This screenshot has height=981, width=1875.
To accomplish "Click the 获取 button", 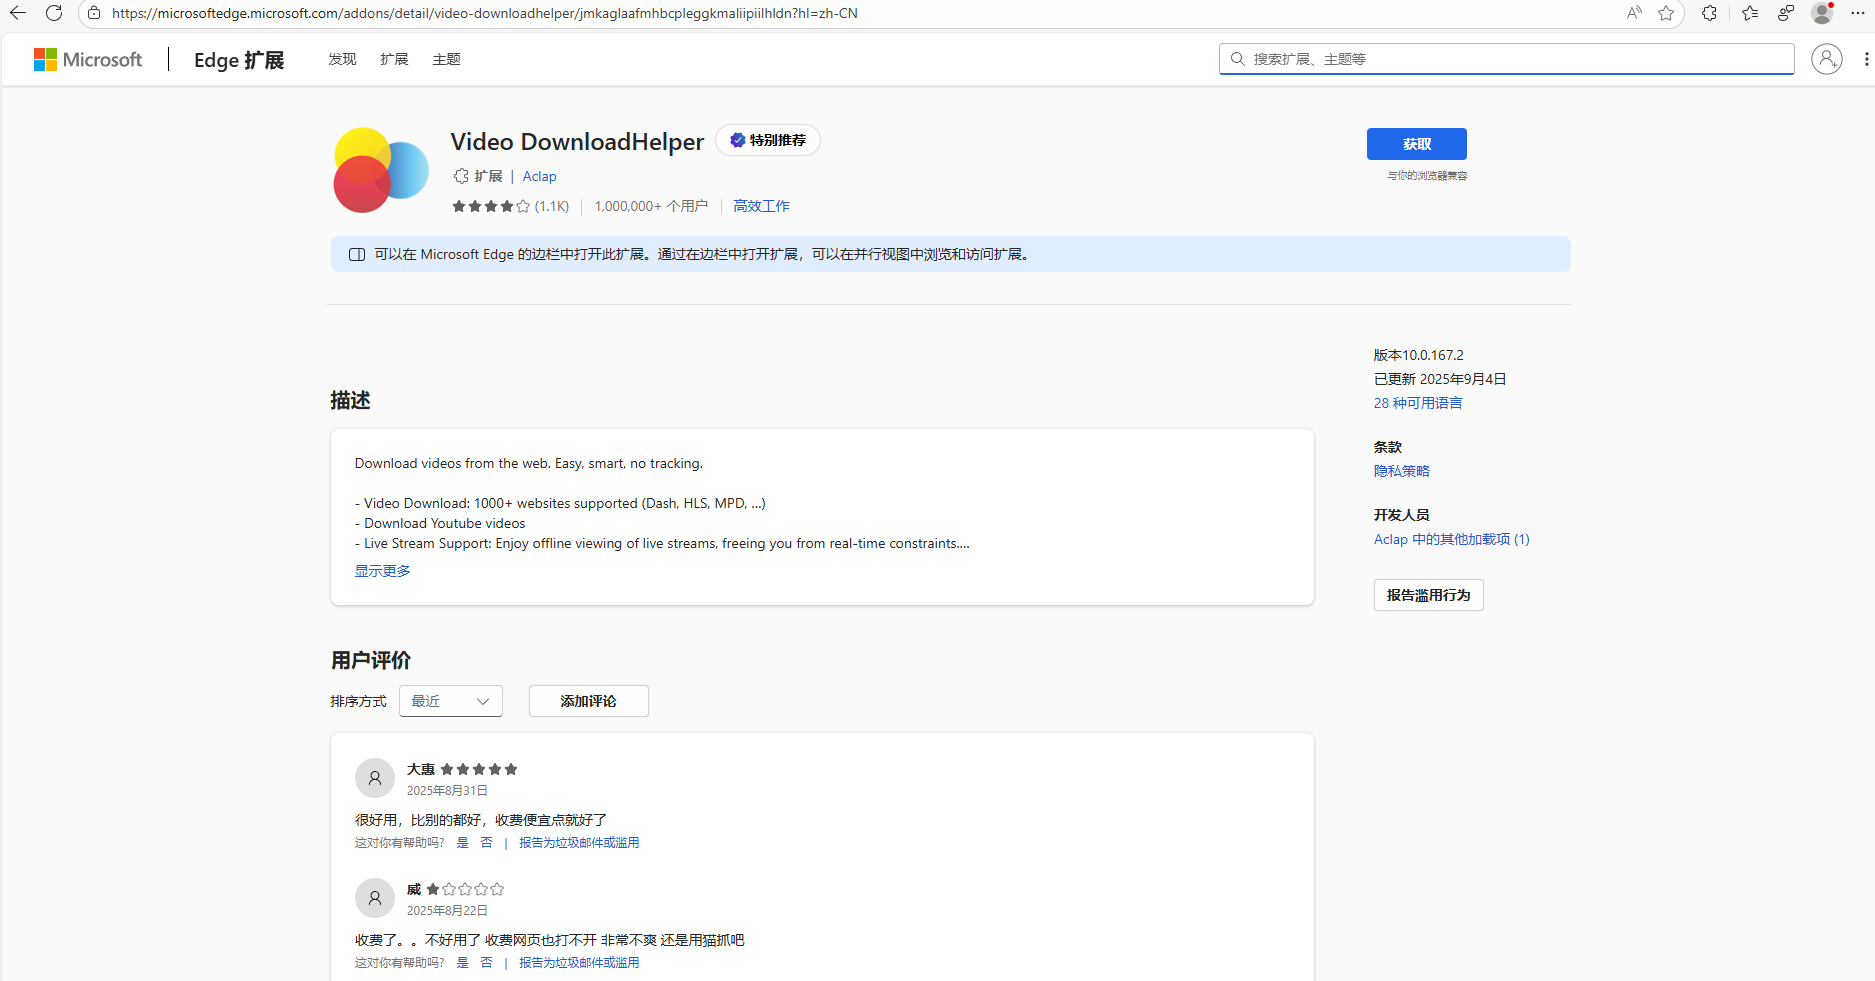I will tap(1417, 144).
